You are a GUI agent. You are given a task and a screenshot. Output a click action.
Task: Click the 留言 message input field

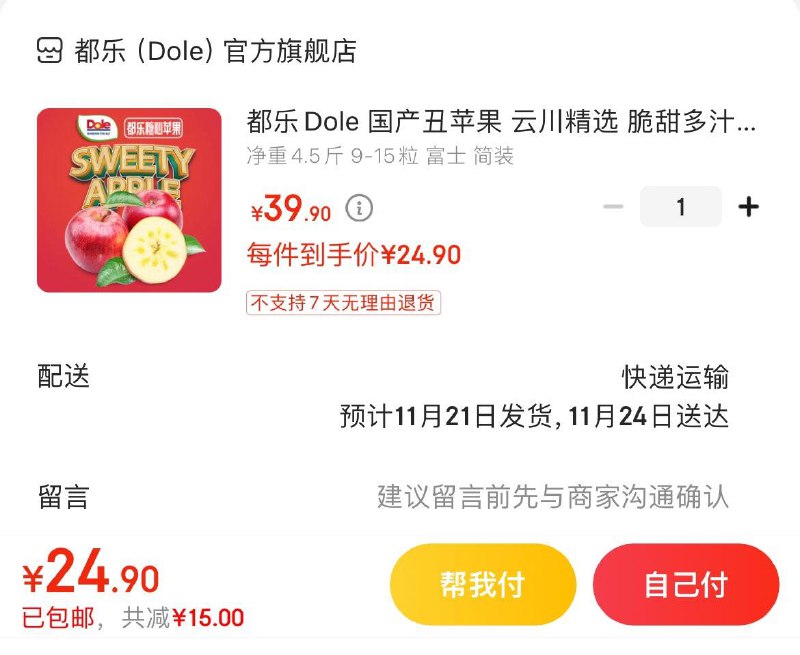point(552,496)
